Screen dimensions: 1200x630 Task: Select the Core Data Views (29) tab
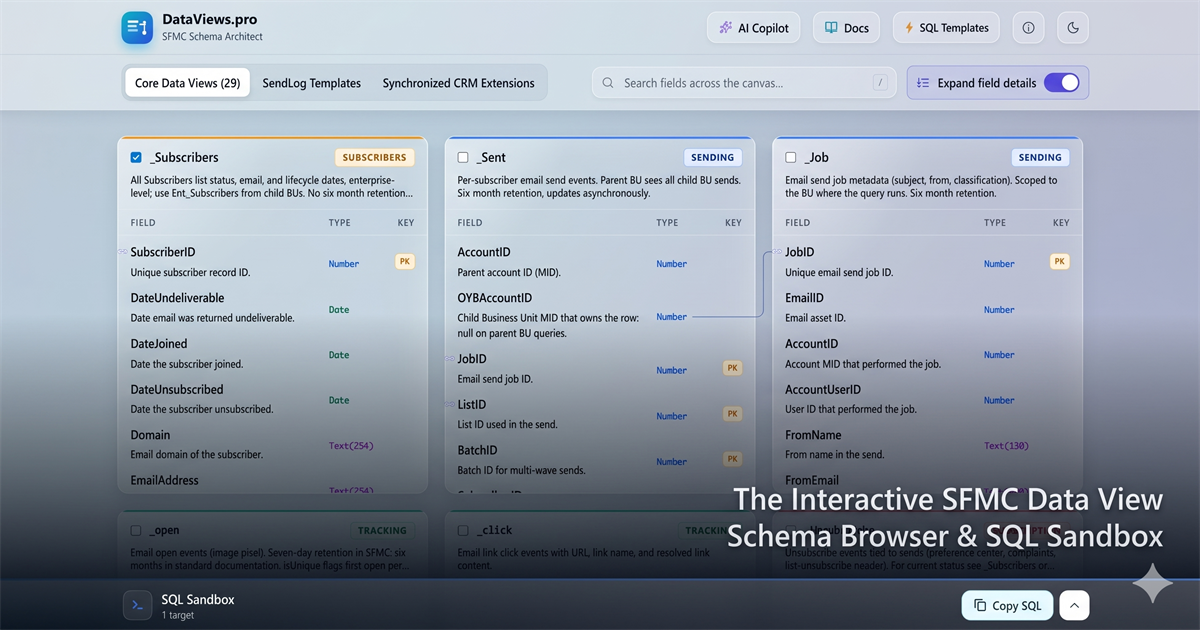point(187,83)
